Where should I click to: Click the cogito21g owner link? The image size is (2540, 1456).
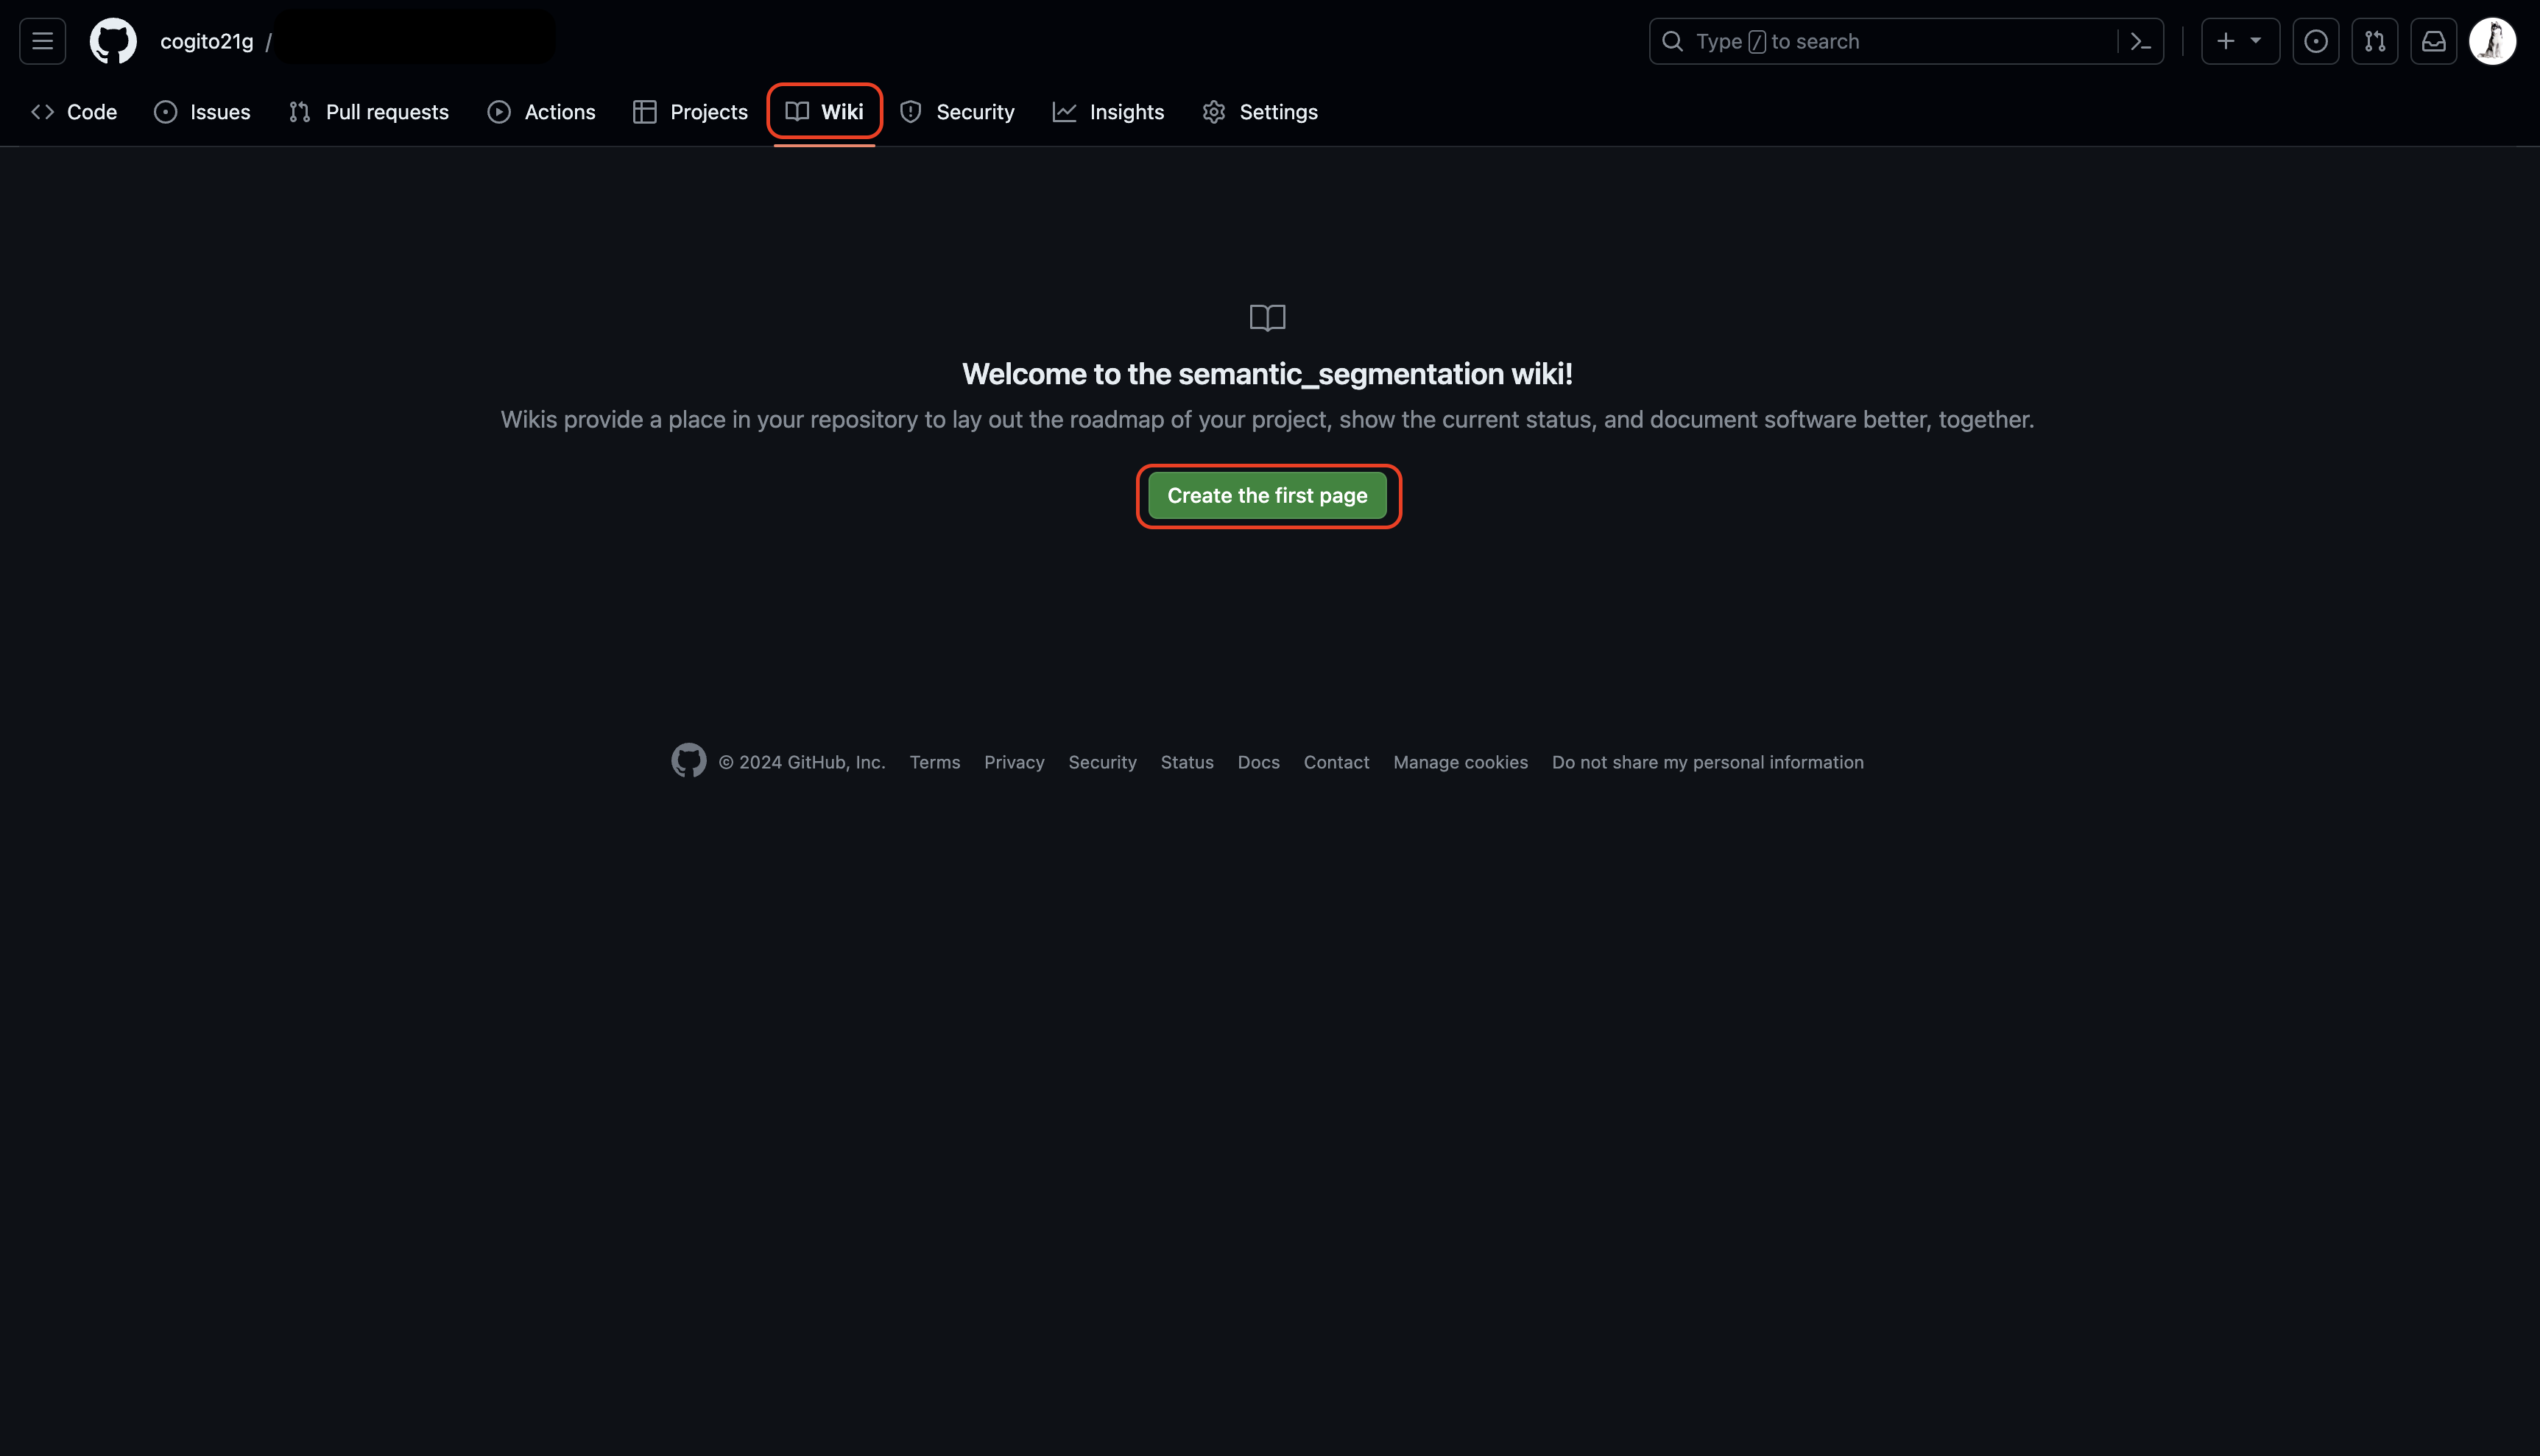point(206,41)
